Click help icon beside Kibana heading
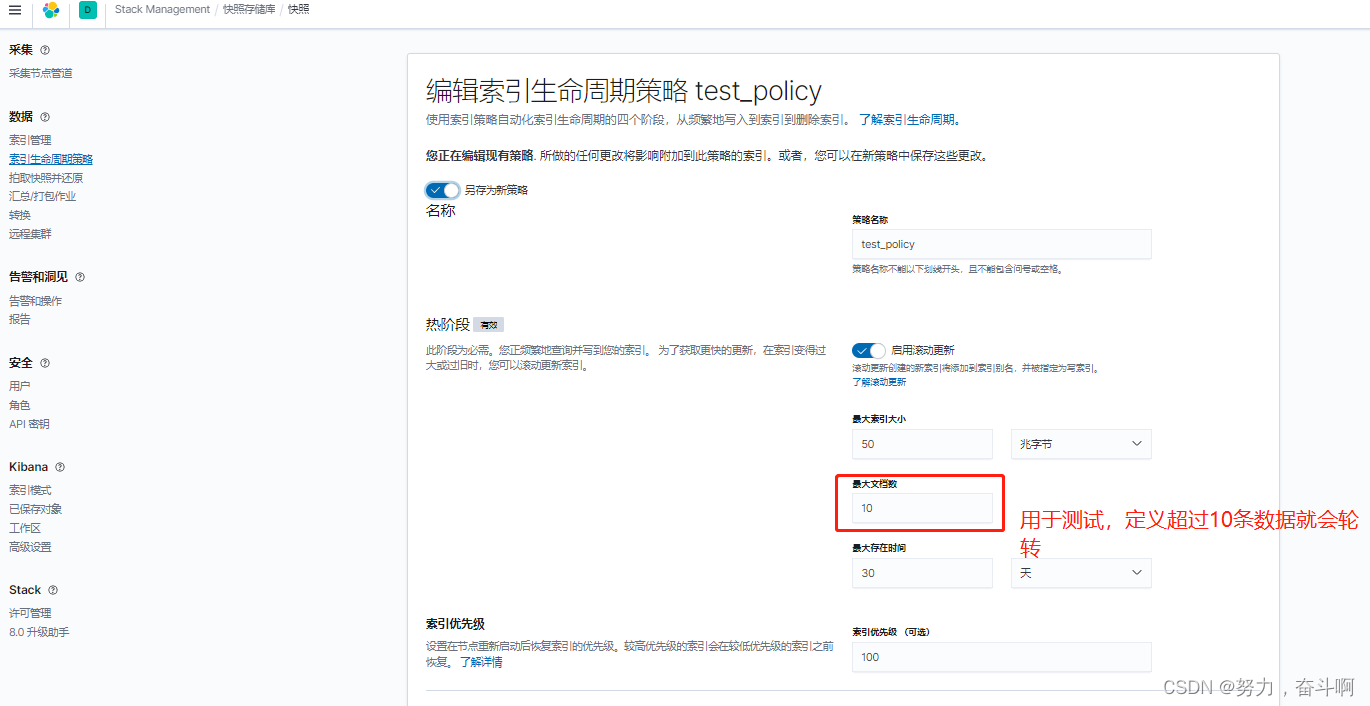 point(60,467)
